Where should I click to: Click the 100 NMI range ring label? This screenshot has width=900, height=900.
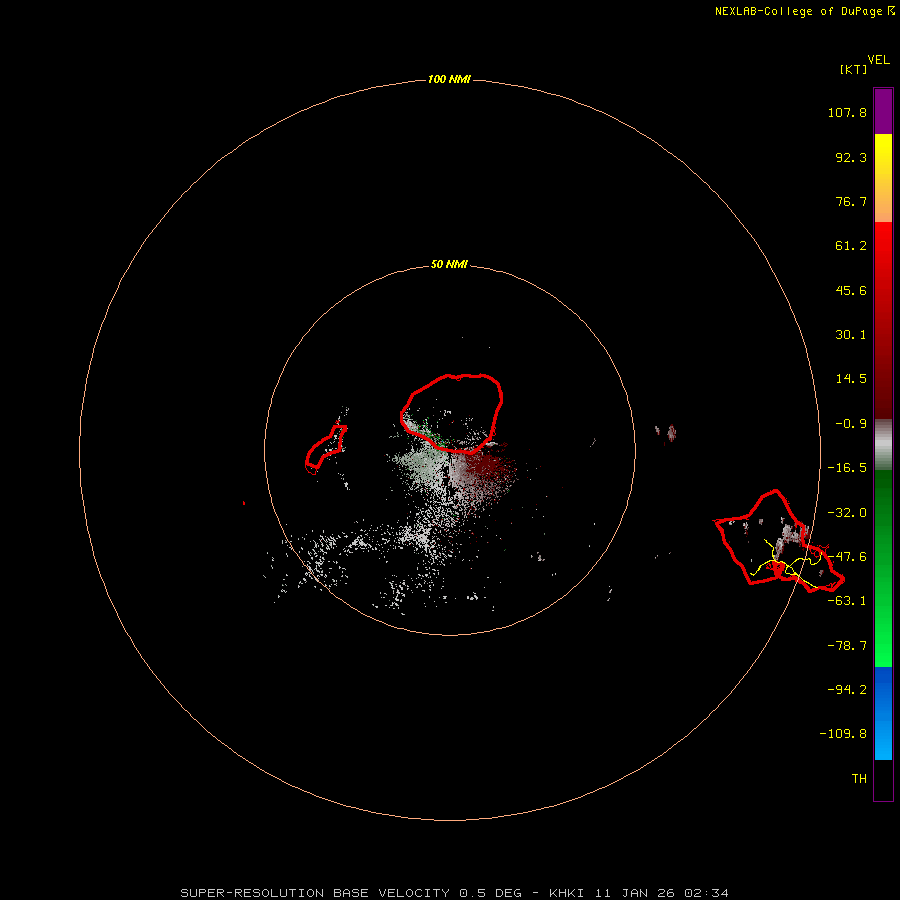pos(449,79)
